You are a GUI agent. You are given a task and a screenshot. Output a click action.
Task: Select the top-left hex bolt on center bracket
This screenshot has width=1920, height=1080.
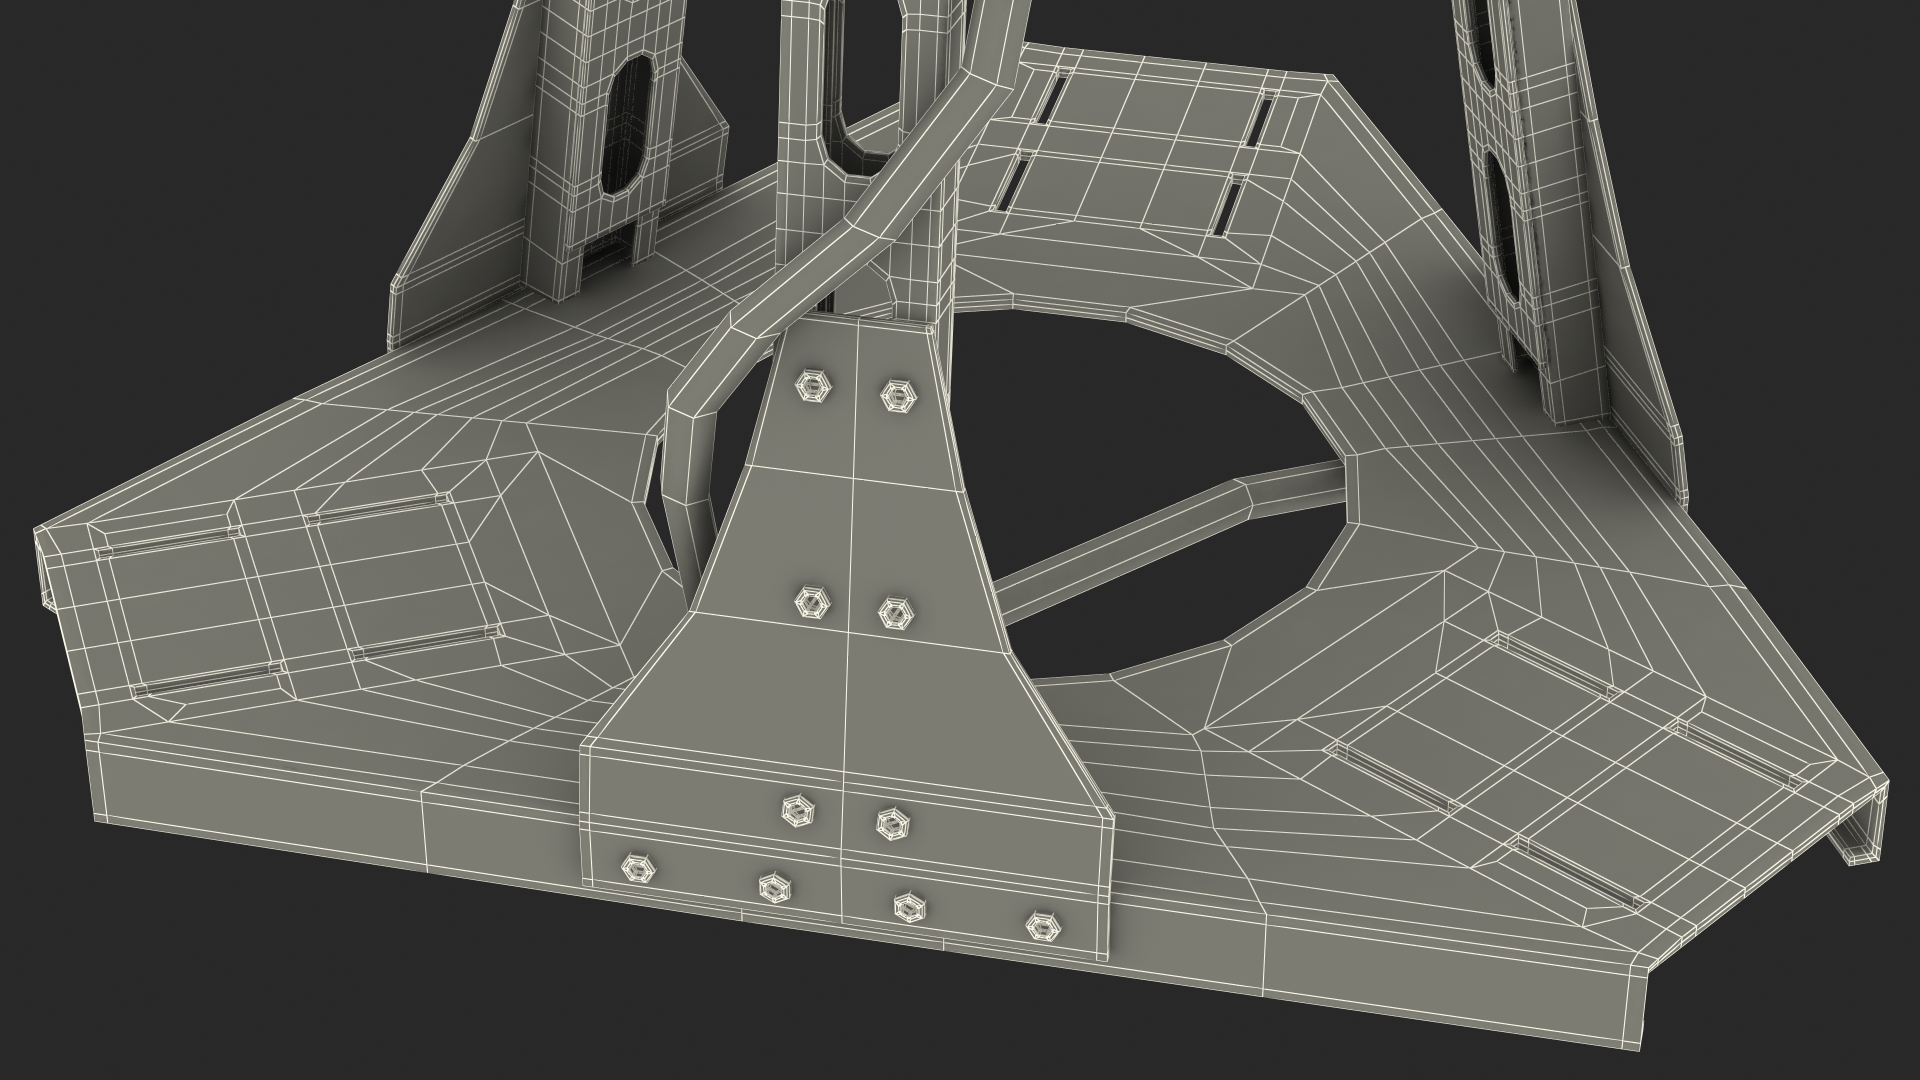click(x=811, y=386)
